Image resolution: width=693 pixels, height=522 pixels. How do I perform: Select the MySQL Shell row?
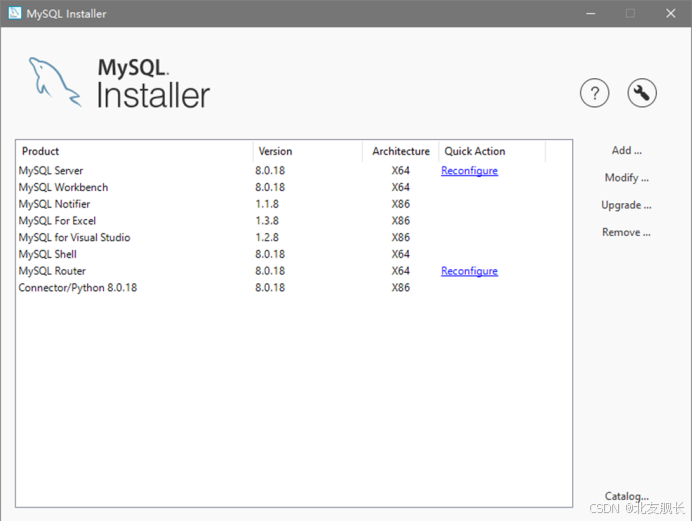click(294, 255)
